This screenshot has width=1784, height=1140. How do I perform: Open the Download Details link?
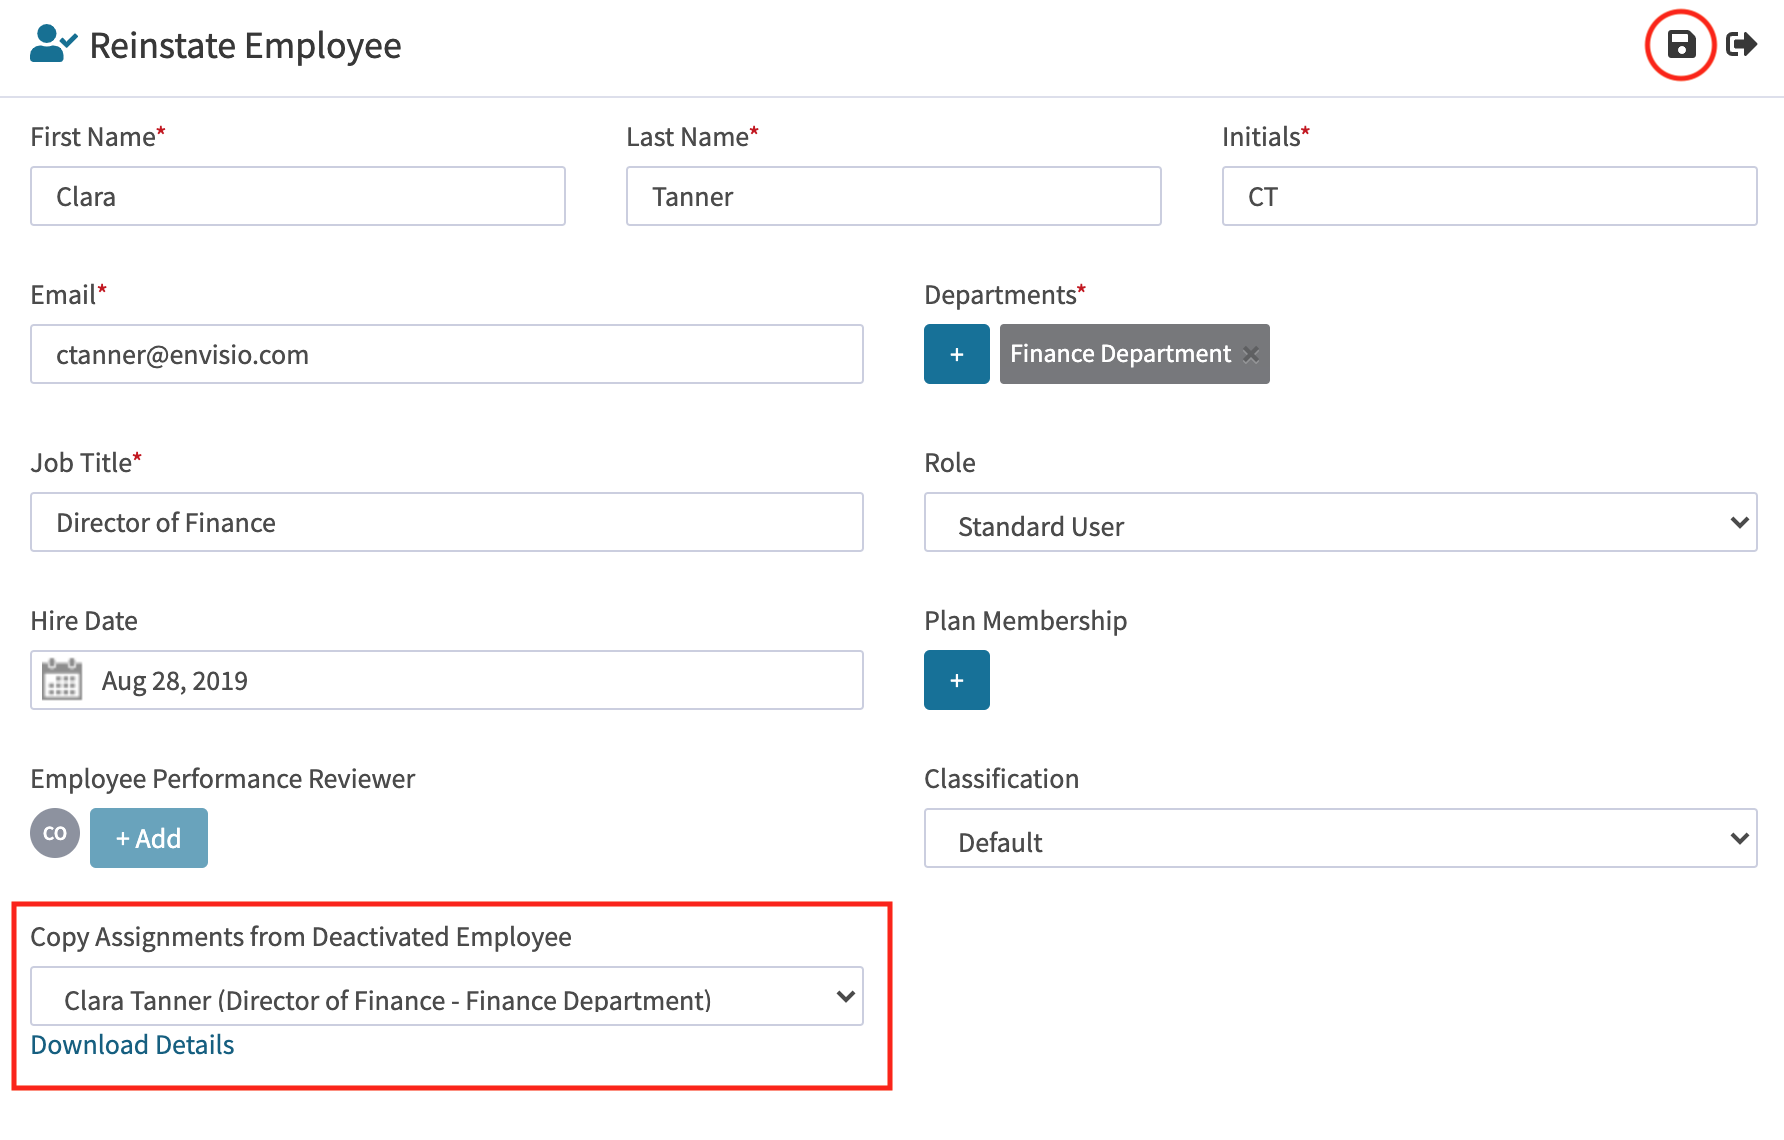pos(132,1045)
